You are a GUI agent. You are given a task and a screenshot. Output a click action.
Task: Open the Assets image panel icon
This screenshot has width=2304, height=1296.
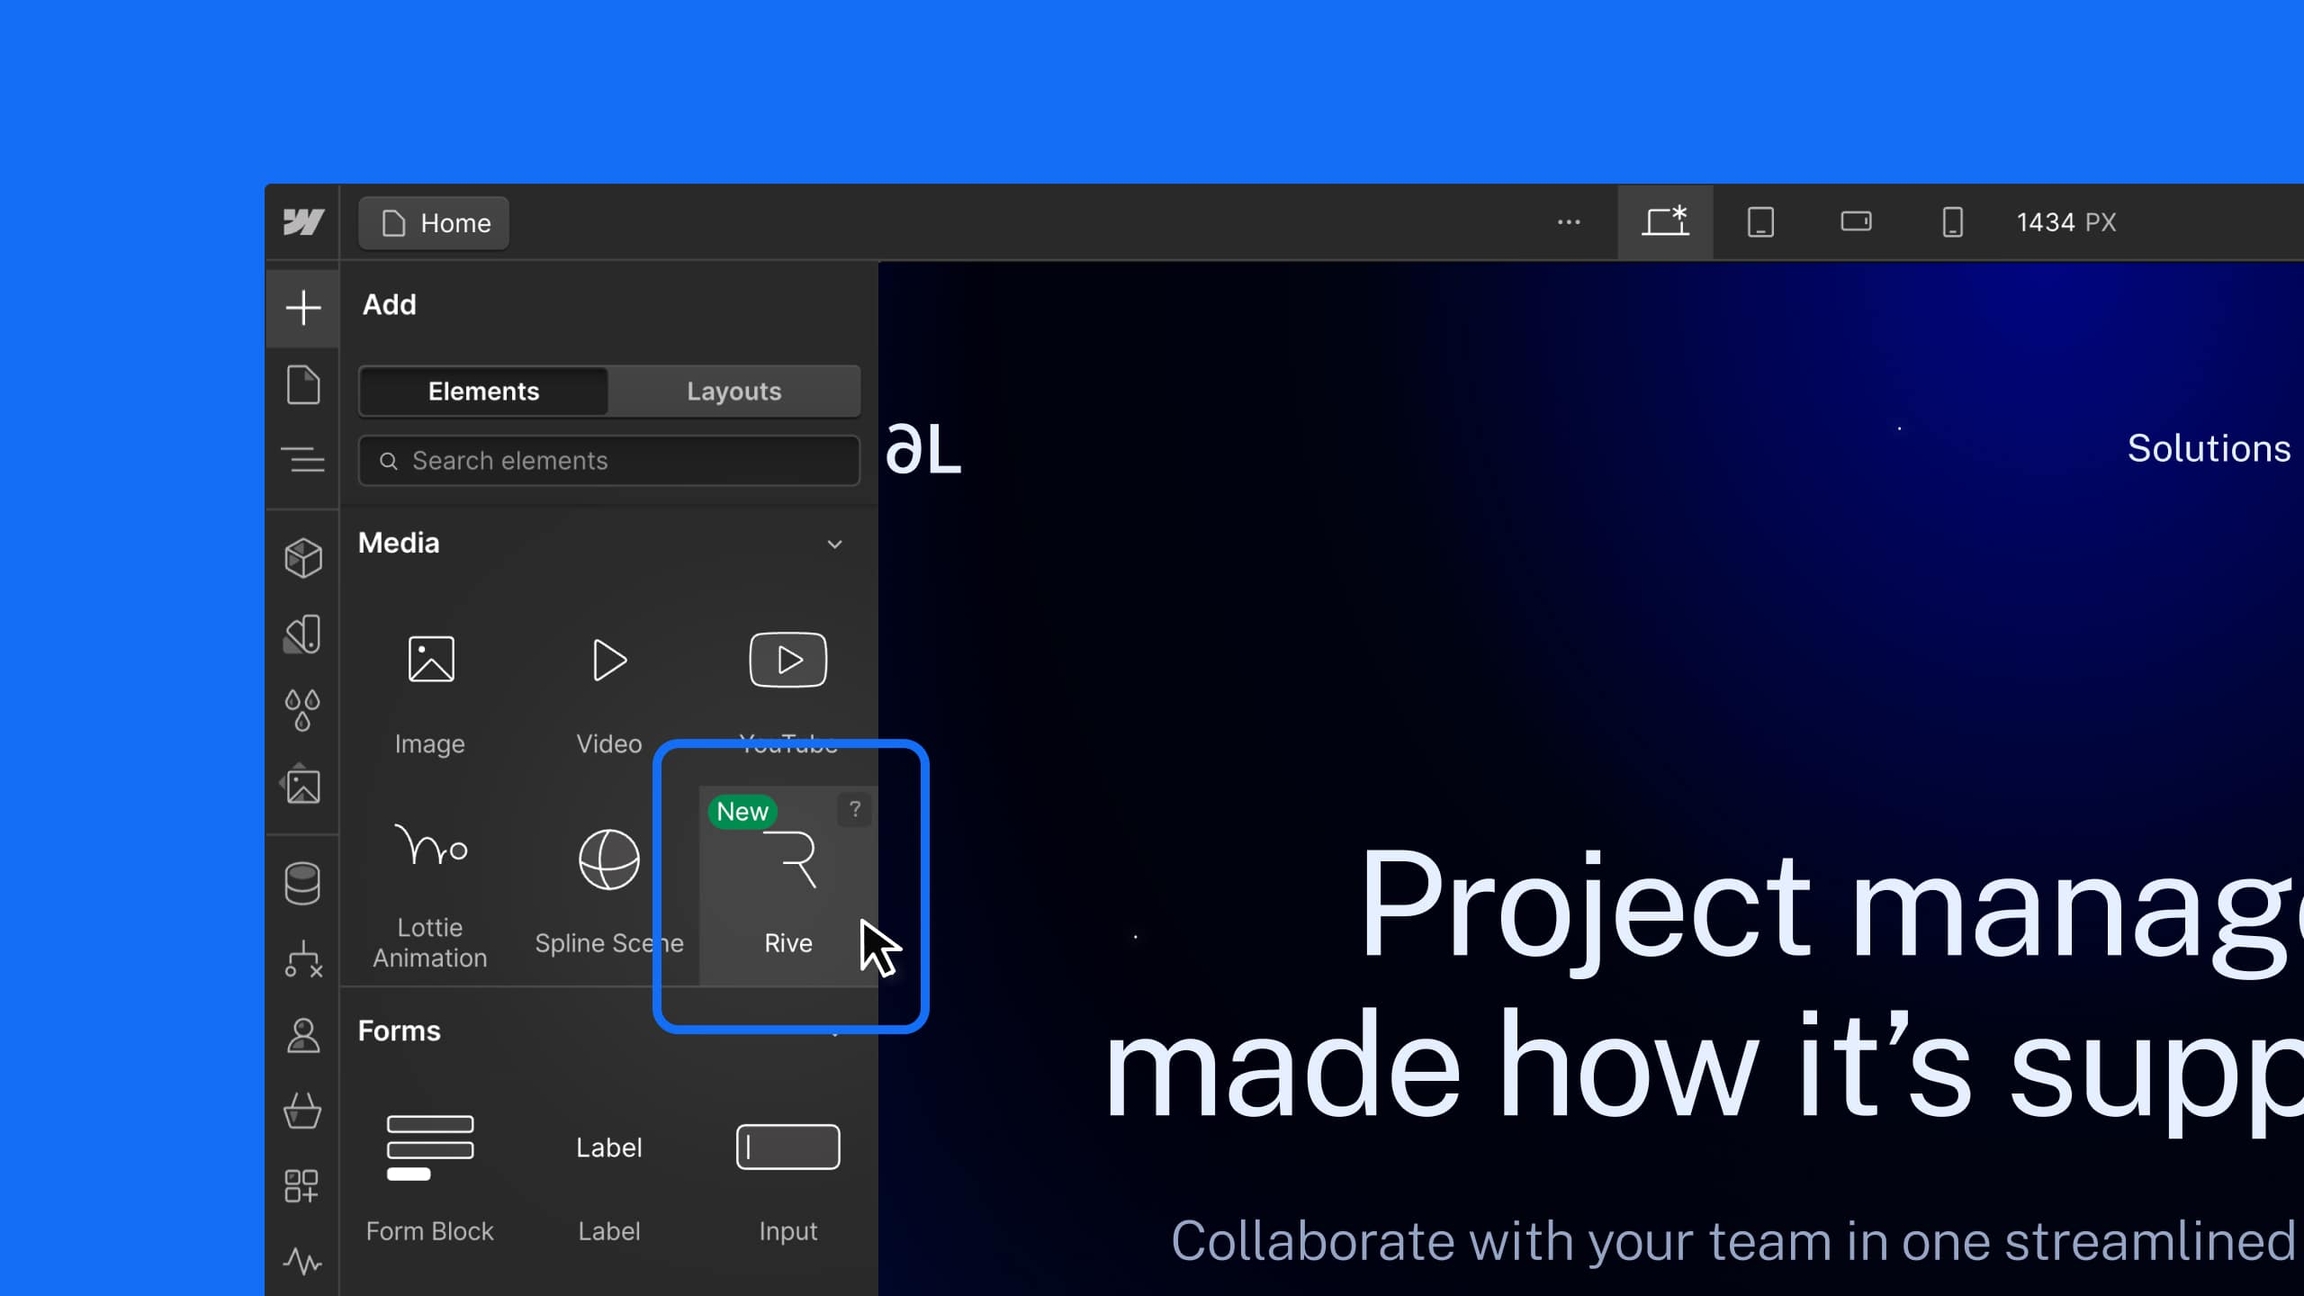[x=302, y=786]
